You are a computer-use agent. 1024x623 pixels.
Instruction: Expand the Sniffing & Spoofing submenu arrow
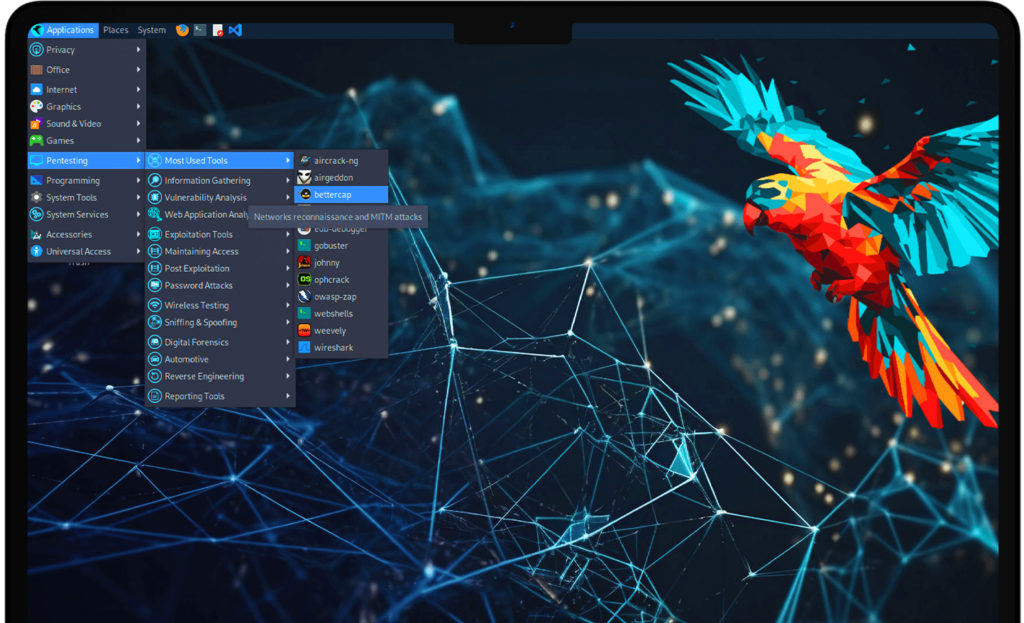[x=288, y=323]
